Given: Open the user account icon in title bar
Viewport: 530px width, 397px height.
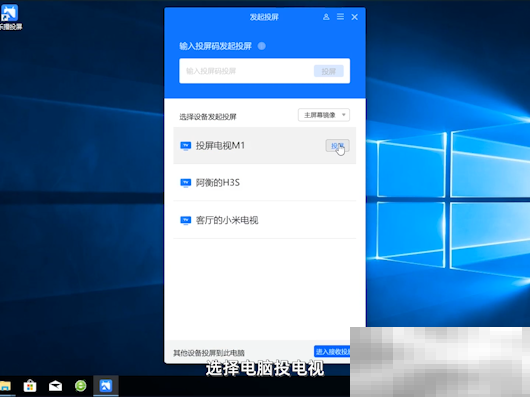Looking at the screenshot, I should pos(326,17).
